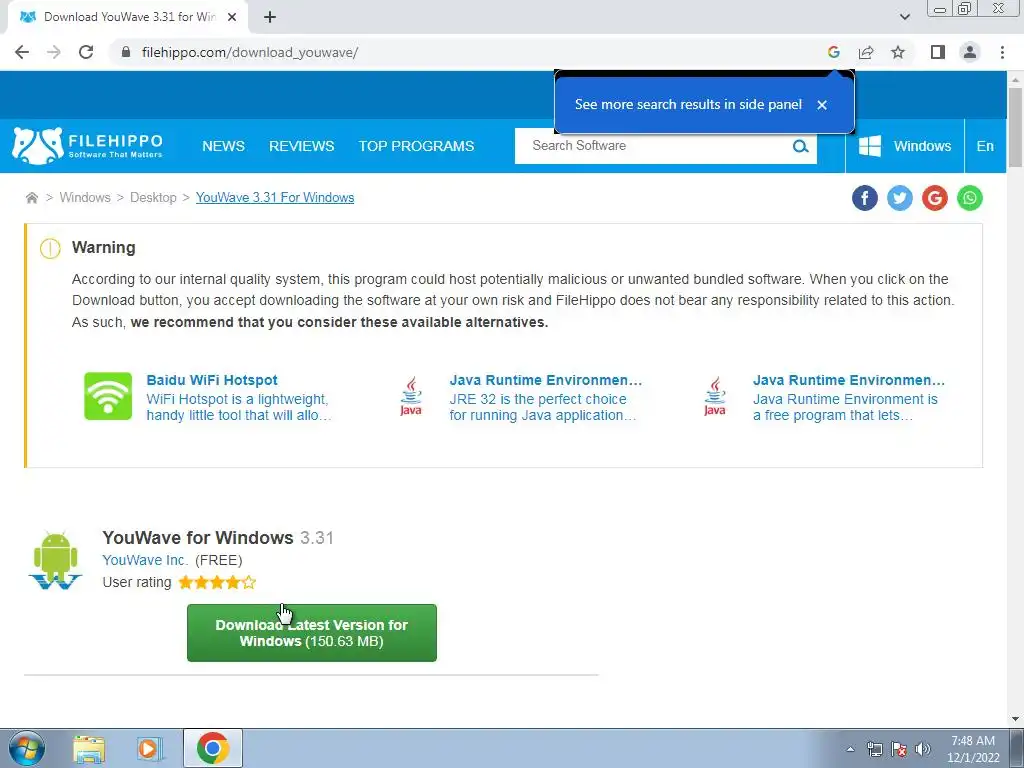Click the user rating stars
Image resolution: width=1024 pixels, height=768 pixels.
click(x=217, y=583)
